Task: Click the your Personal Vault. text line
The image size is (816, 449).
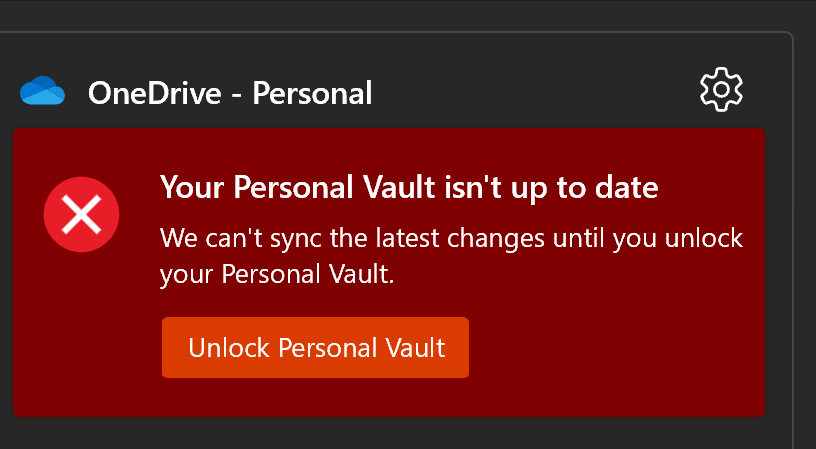Action: pyautogui.click(x=277, y=274)
